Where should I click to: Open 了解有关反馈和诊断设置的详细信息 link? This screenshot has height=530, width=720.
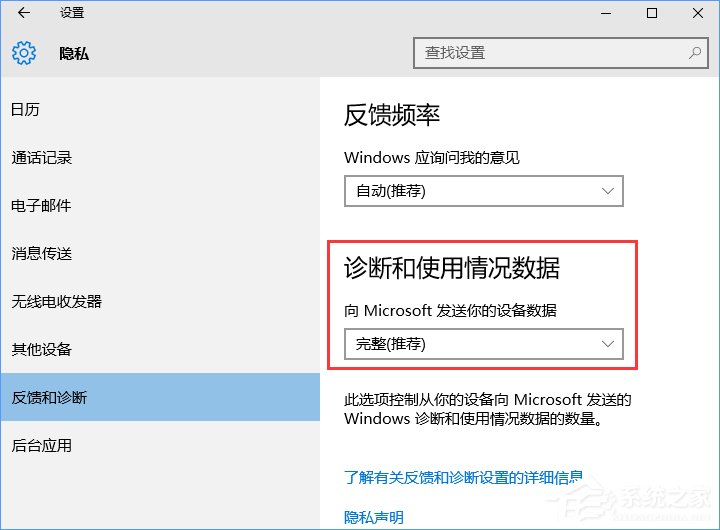(x=463, y=478)
